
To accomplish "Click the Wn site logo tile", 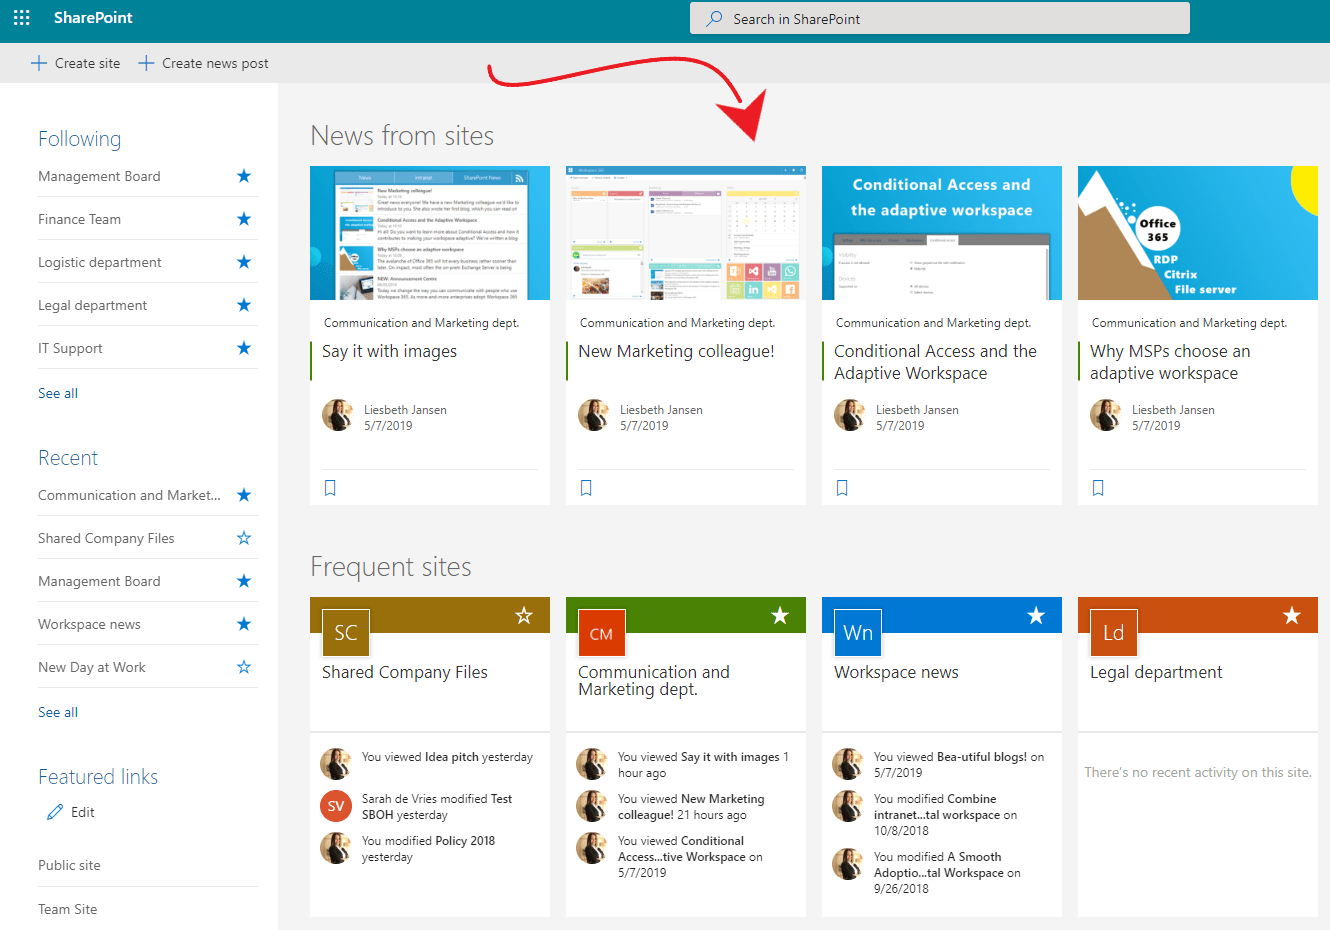I will [x=858, y=632].
